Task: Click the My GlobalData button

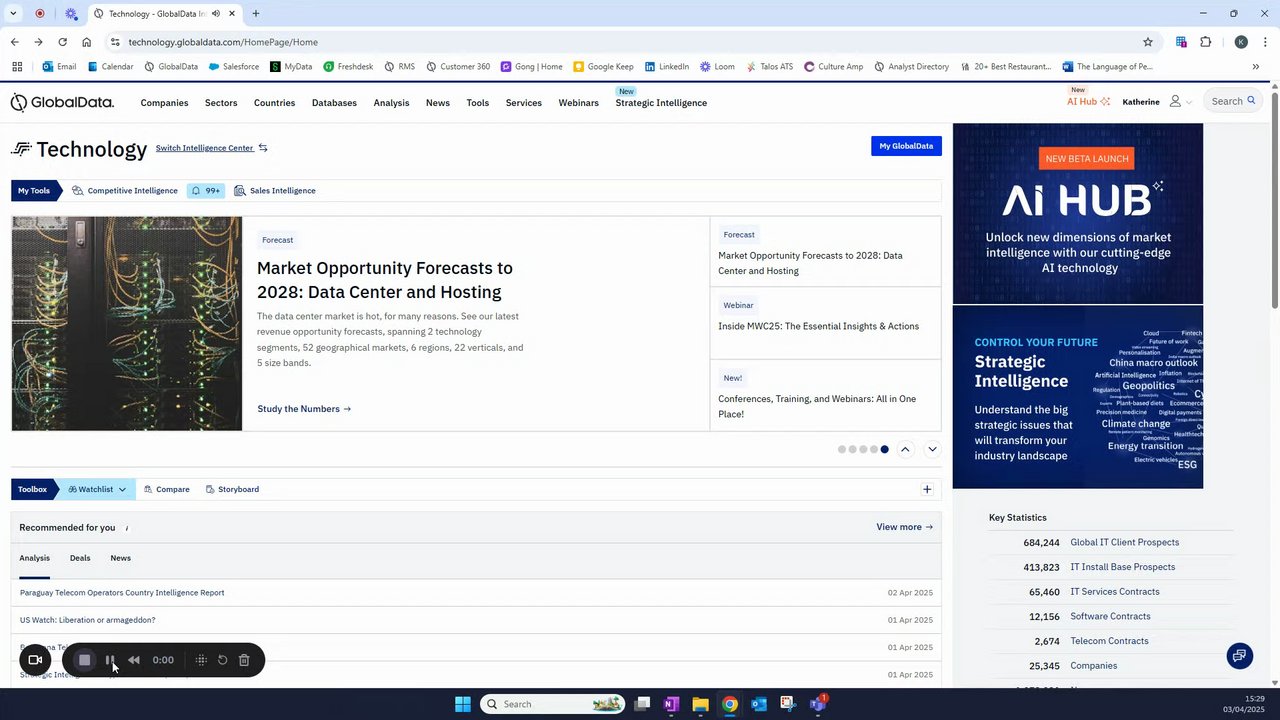Action: click(906, 146)
